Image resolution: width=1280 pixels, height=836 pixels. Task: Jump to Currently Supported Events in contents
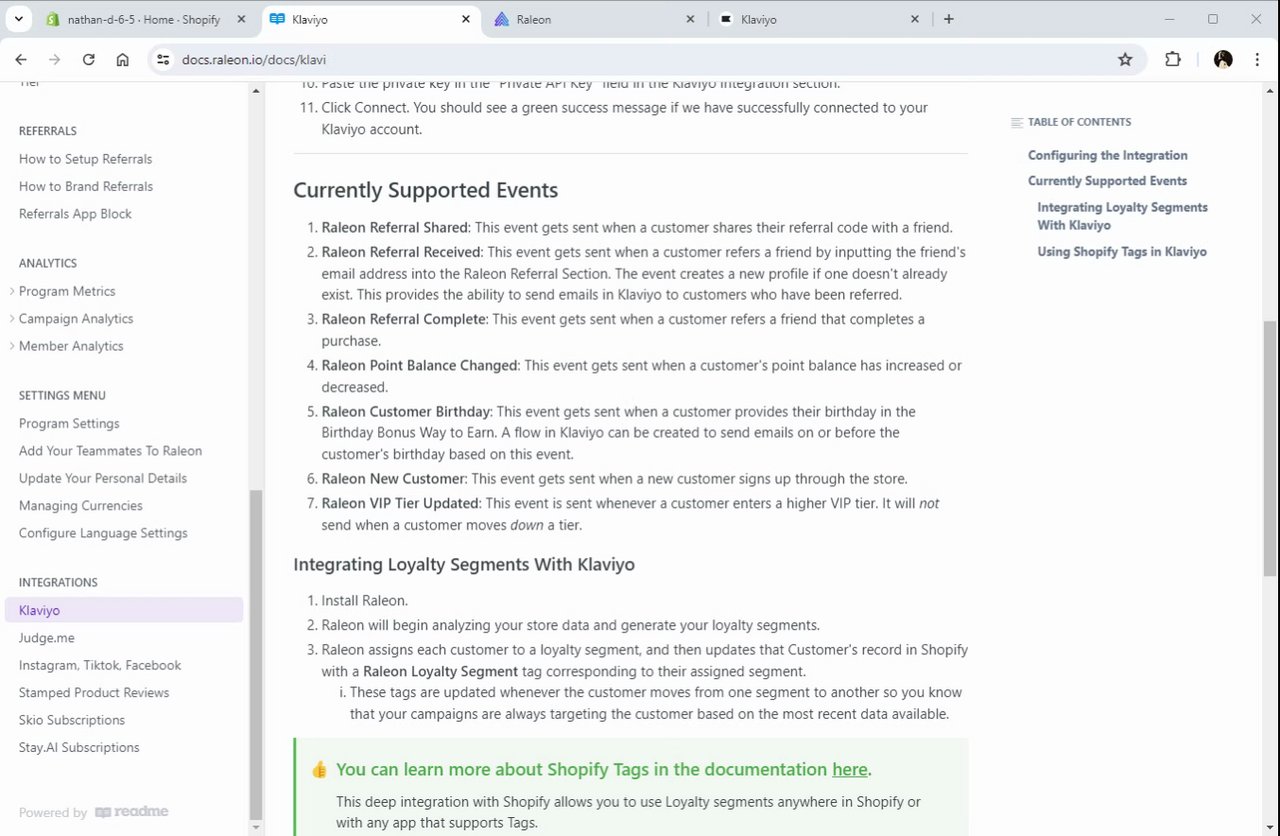(1107, 181)
